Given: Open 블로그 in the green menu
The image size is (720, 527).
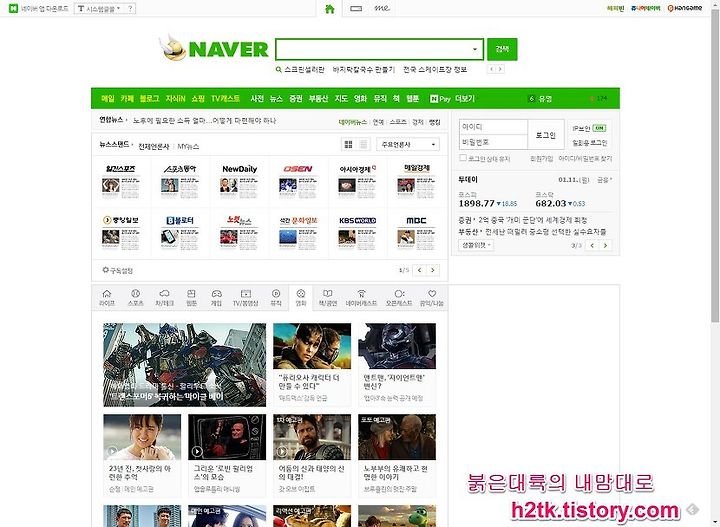Looking at the screenshot, I should [x=149, y=98].
